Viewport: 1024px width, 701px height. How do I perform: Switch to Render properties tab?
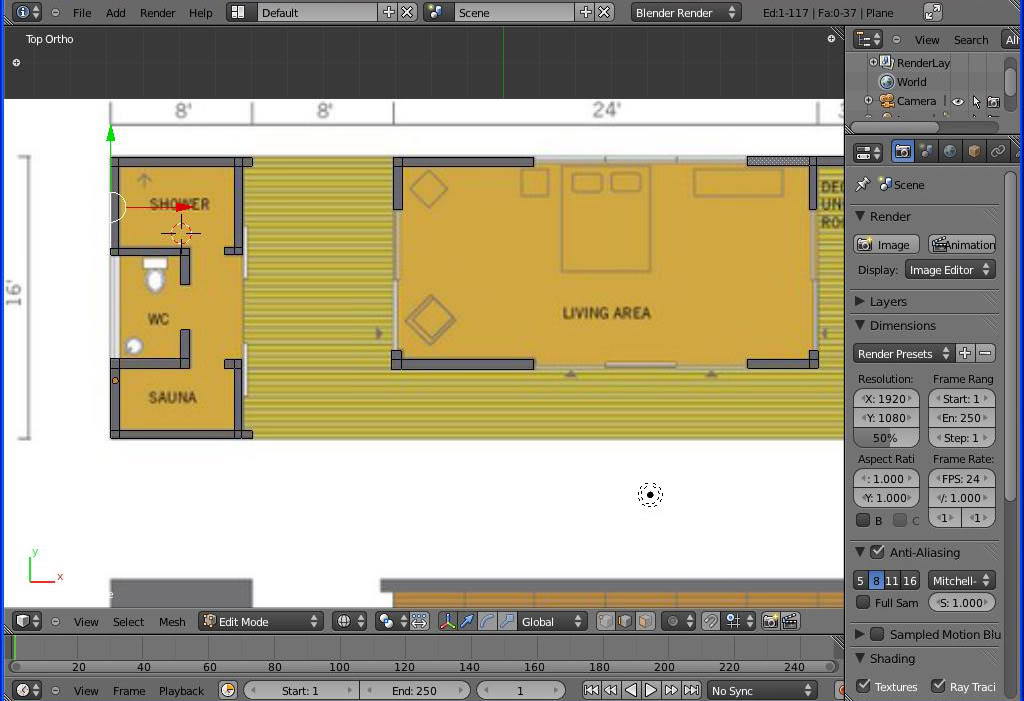[903, 152]
